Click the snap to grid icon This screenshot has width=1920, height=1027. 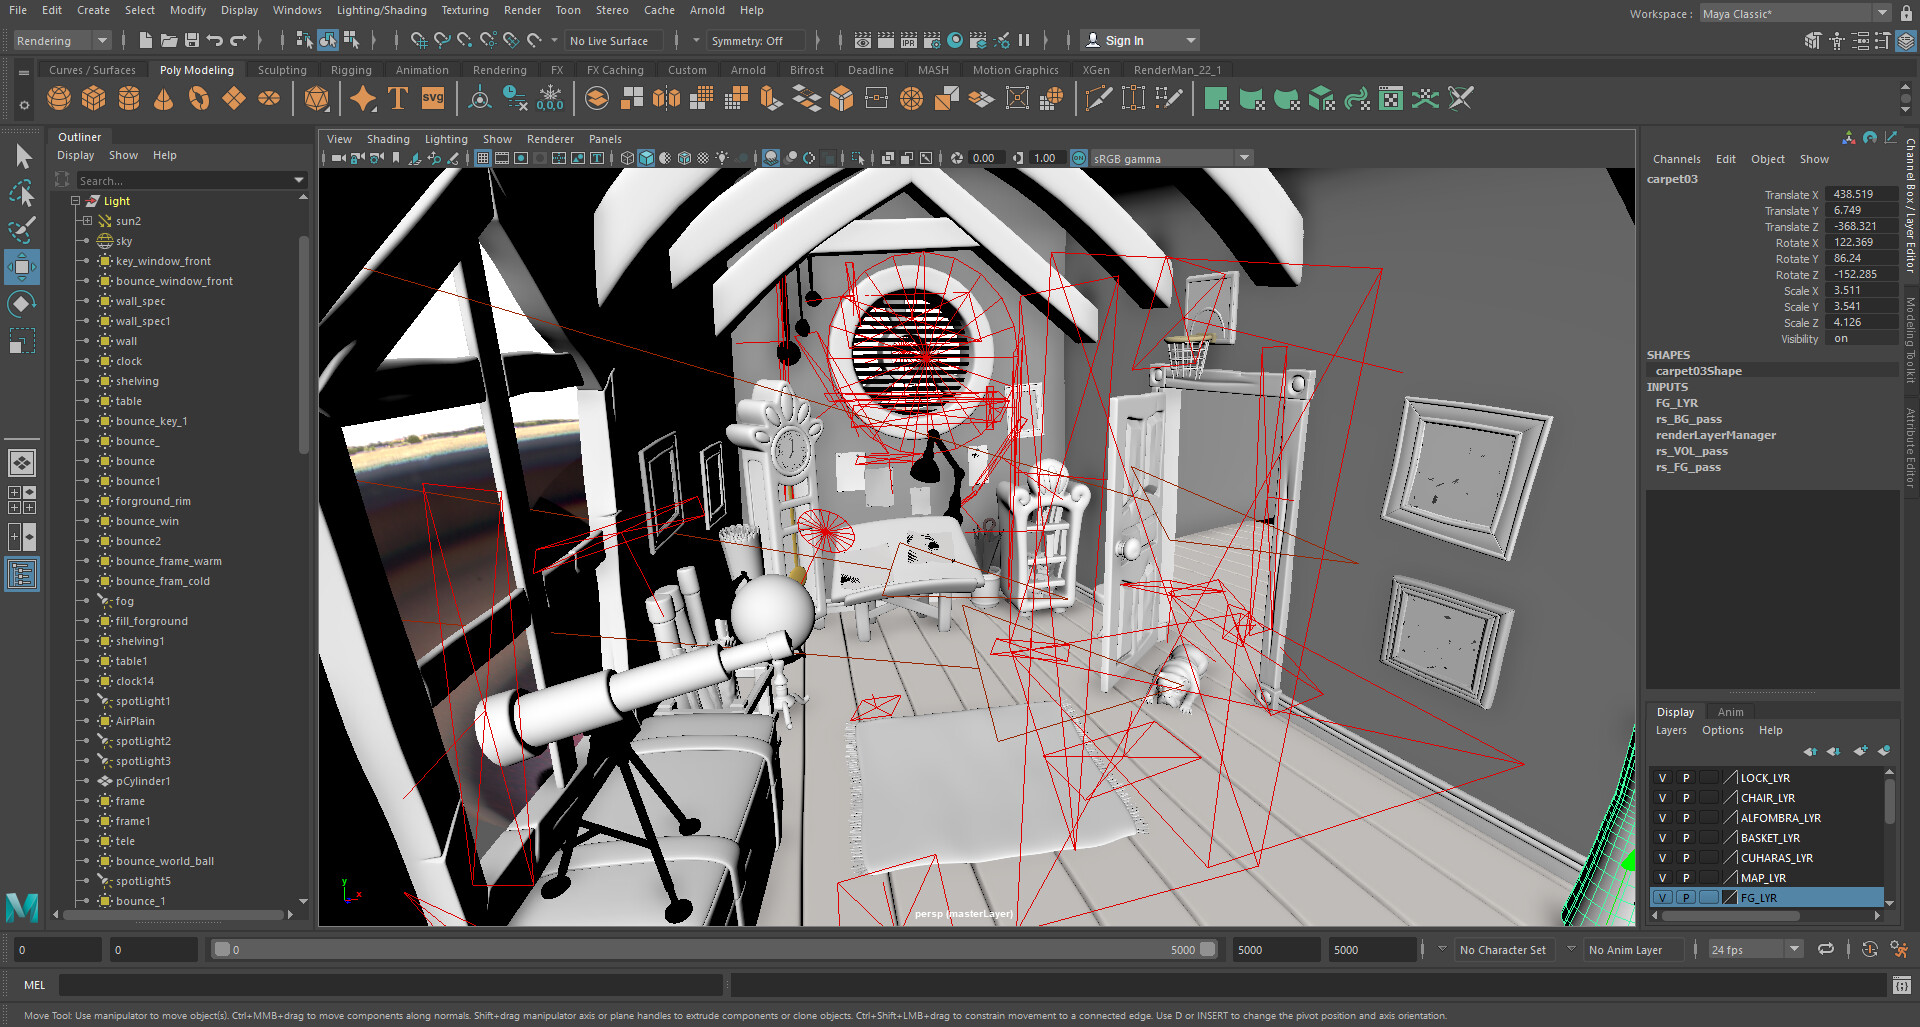click(418, 41)
